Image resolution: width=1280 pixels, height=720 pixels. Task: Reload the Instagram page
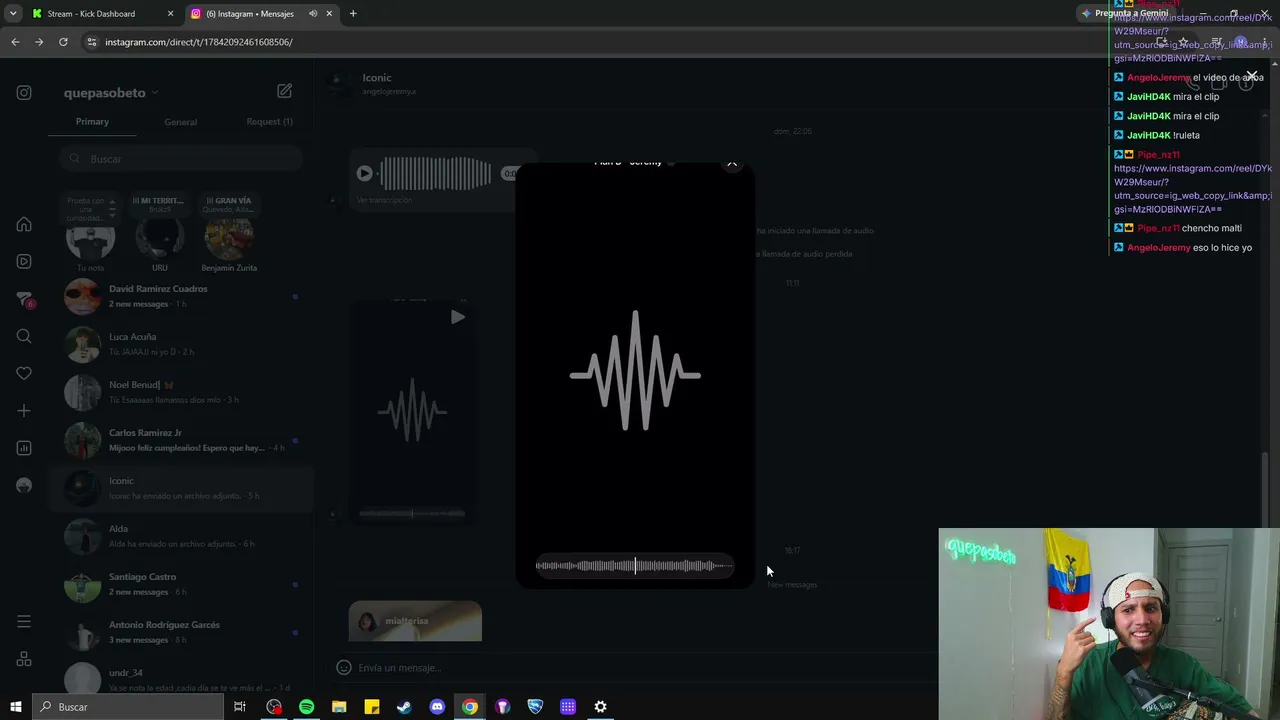pyautogui.click(x=63, y=42)
